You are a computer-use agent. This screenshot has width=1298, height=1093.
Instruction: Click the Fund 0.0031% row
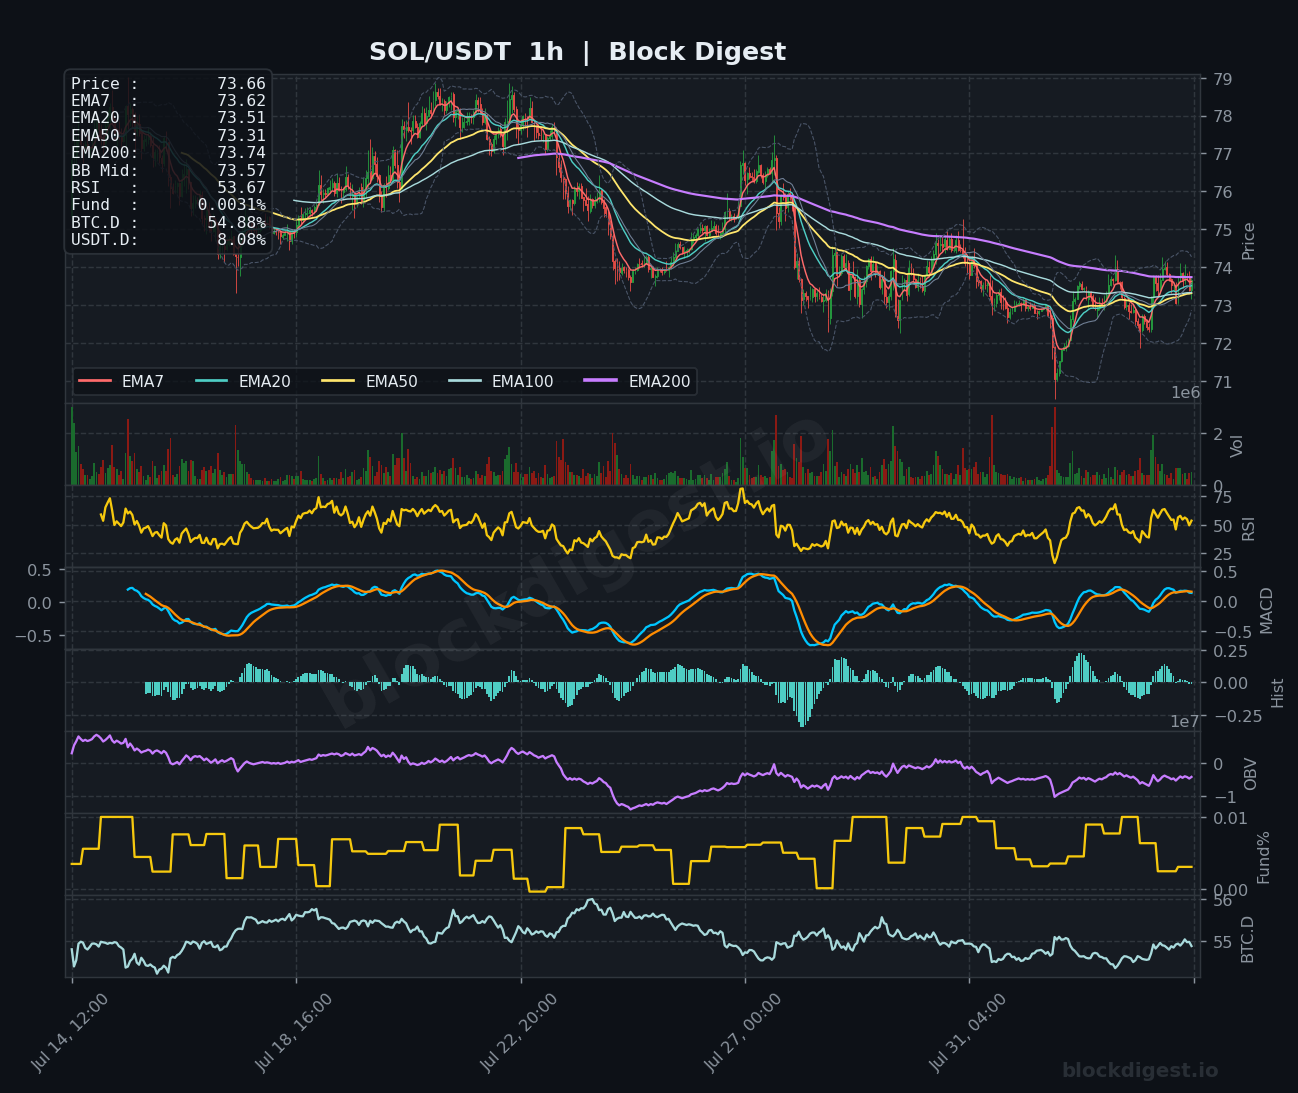[168, 205]
